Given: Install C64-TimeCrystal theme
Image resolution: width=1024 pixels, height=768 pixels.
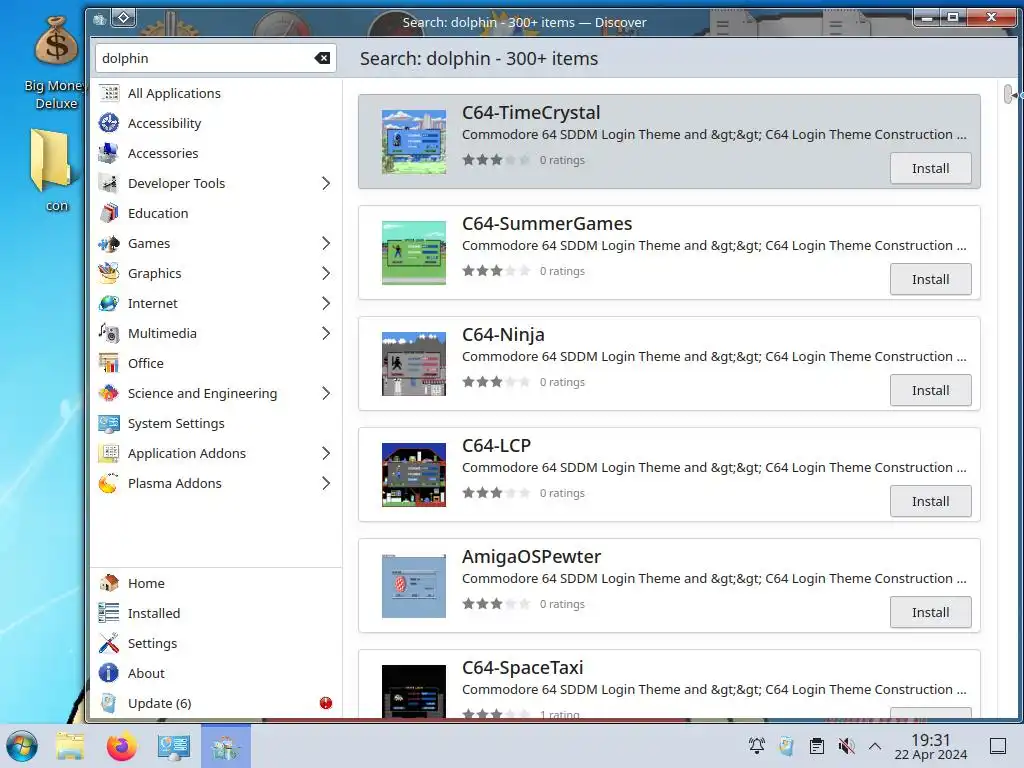Looking at the screenshot, I should tap(930, 168).
